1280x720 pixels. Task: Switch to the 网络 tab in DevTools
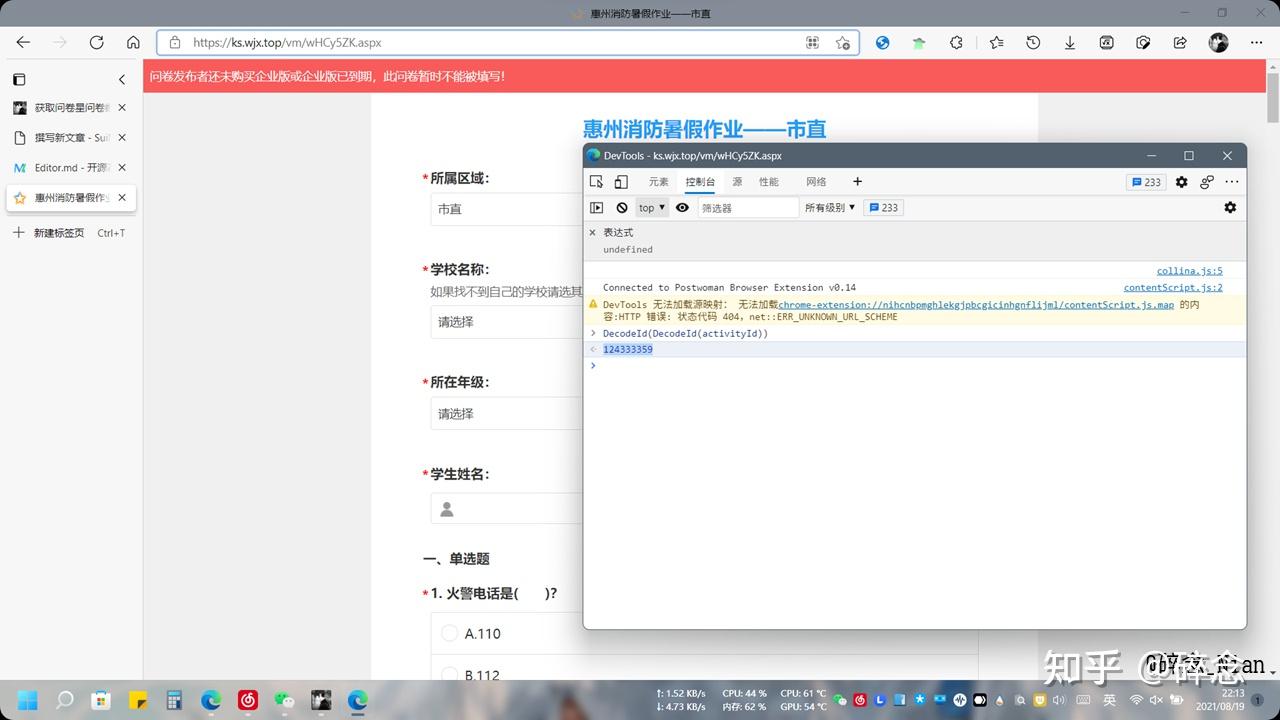(815, 181)
